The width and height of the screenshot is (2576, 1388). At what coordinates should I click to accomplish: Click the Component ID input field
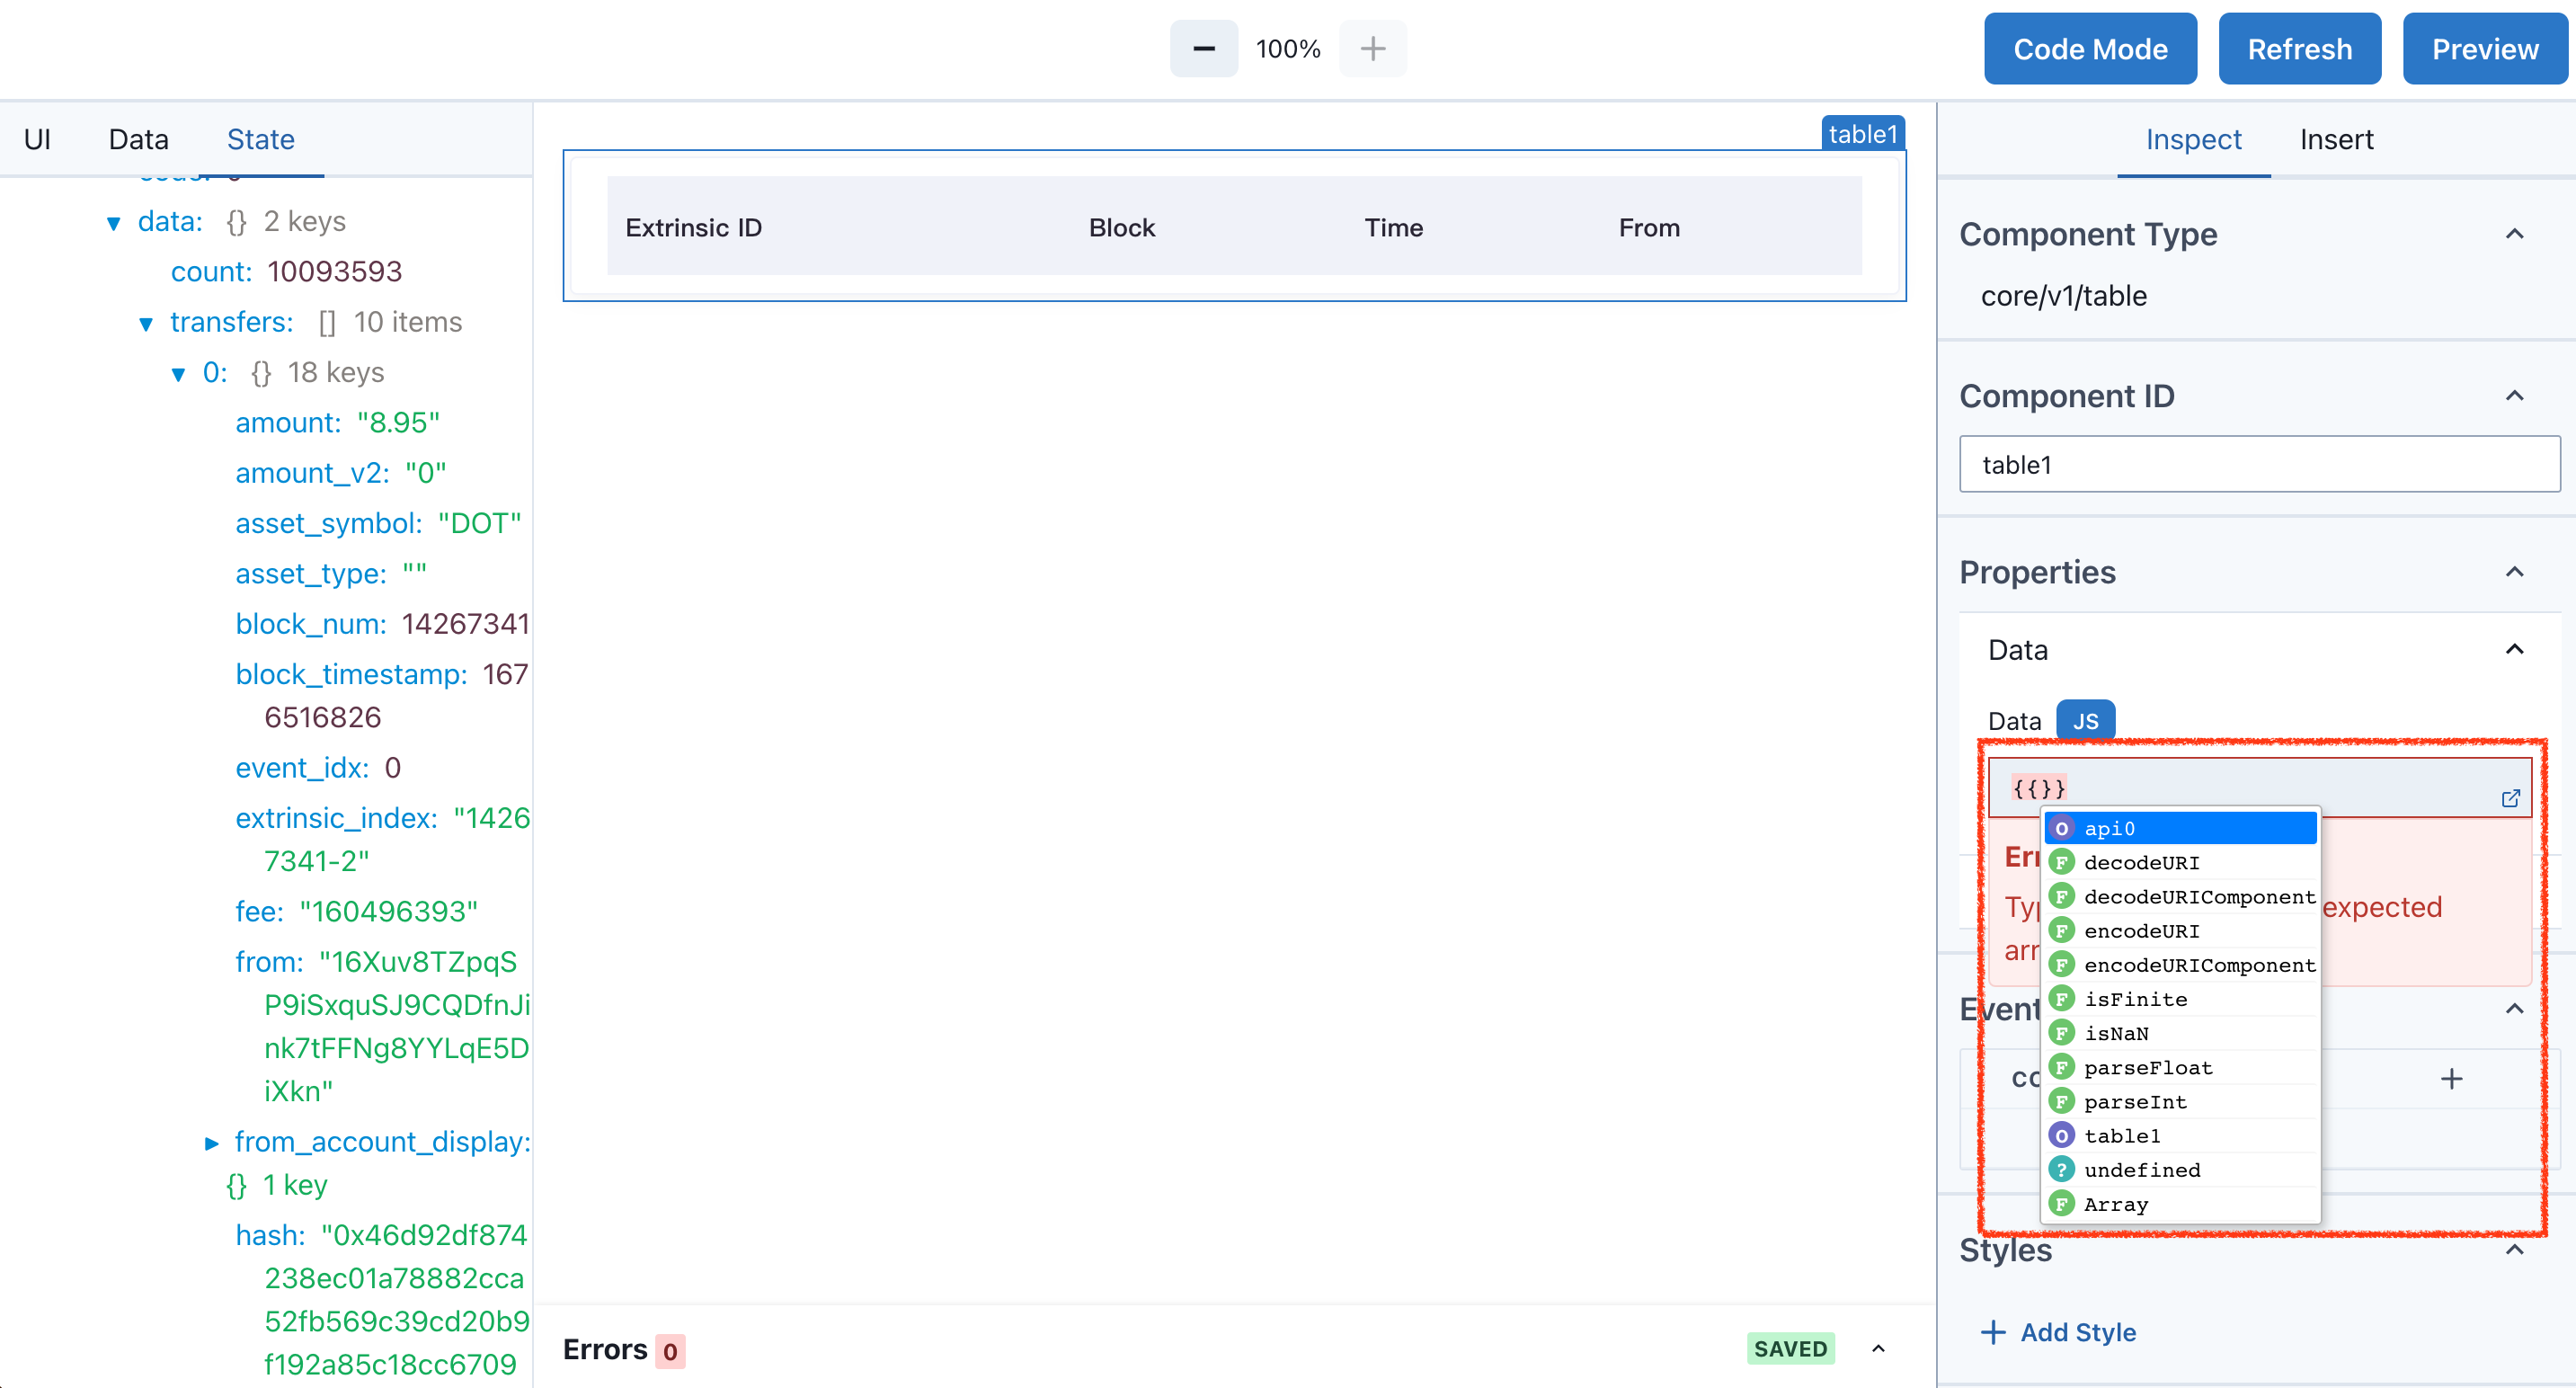click(2259, 465)
